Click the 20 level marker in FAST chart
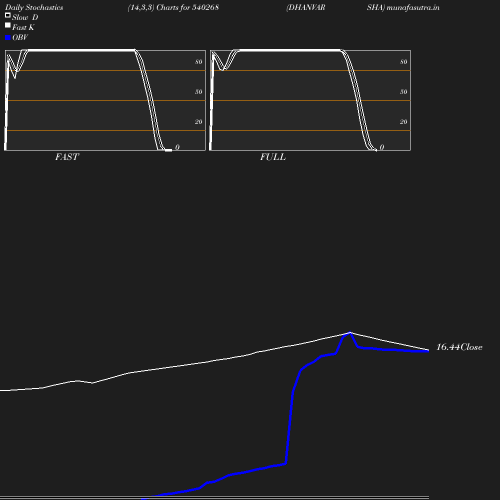Screen dimensions: 500x500 [198, 122]
